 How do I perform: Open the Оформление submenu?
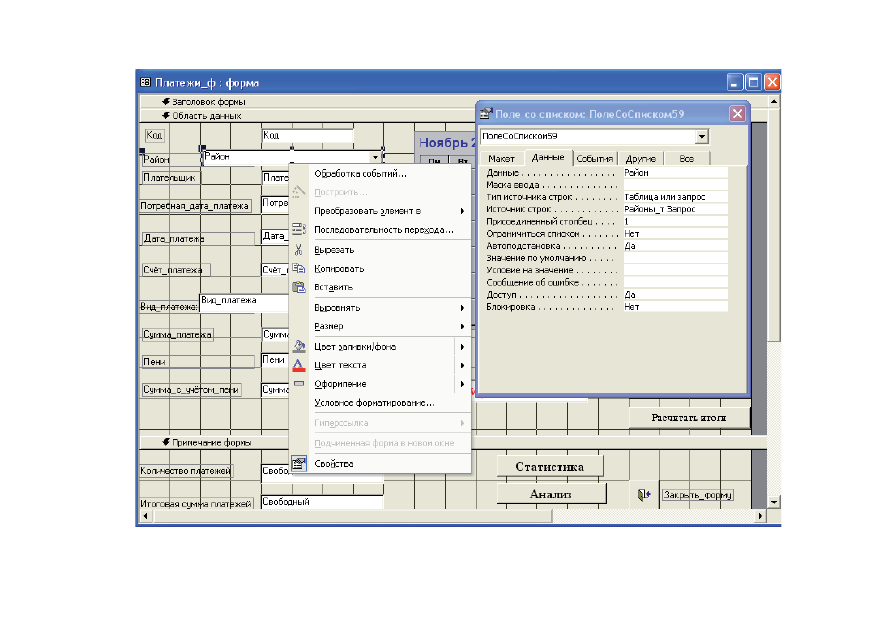380,384
